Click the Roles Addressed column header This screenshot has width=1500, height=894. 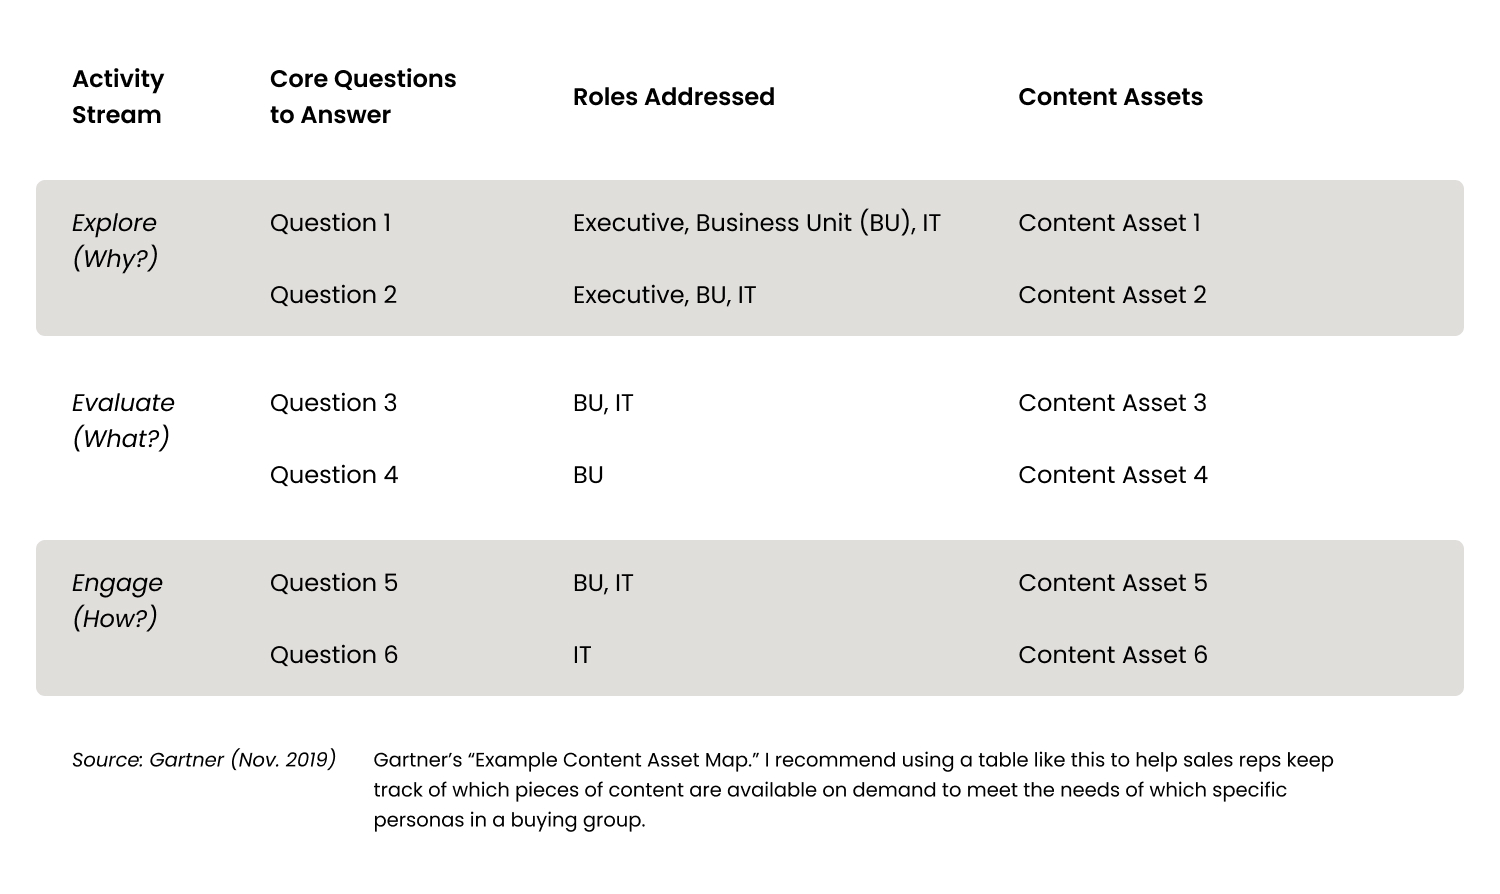tap(673, 97)
